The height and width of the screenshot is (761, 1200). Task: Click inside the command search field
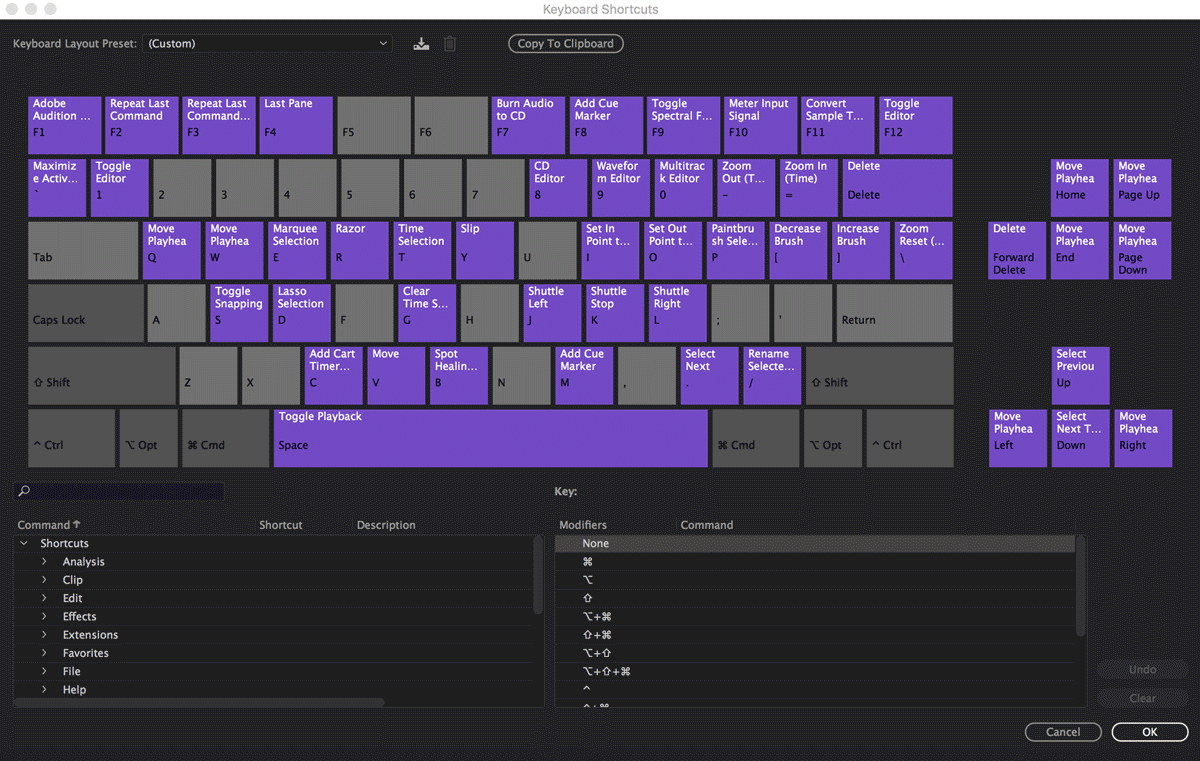click(x=120, y=491)
